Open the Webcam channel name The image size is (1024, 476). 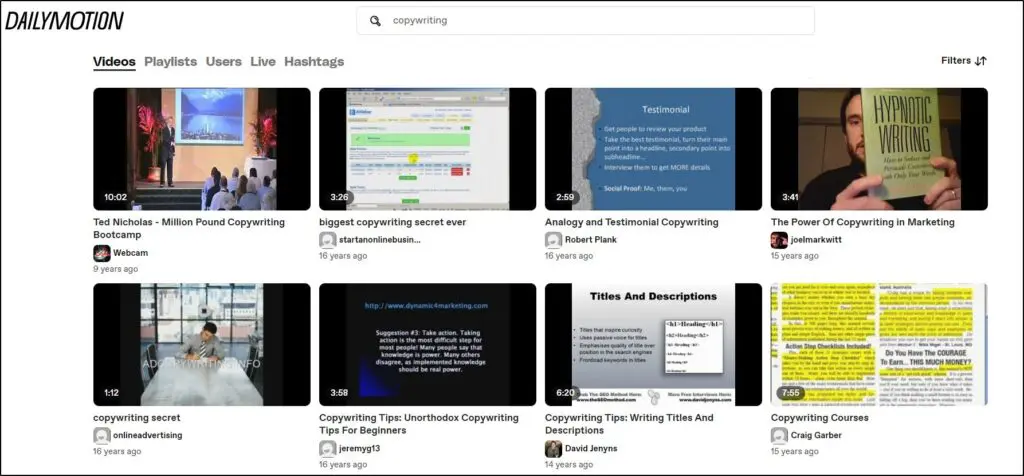[x=131, y=253]
